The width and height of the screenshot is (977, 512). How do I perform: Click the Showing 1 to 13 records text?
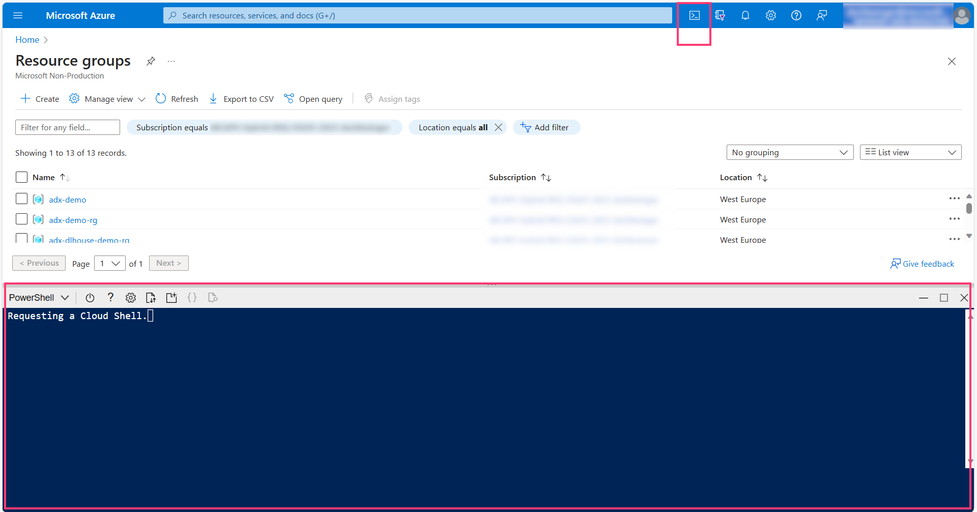click(70, 153)
